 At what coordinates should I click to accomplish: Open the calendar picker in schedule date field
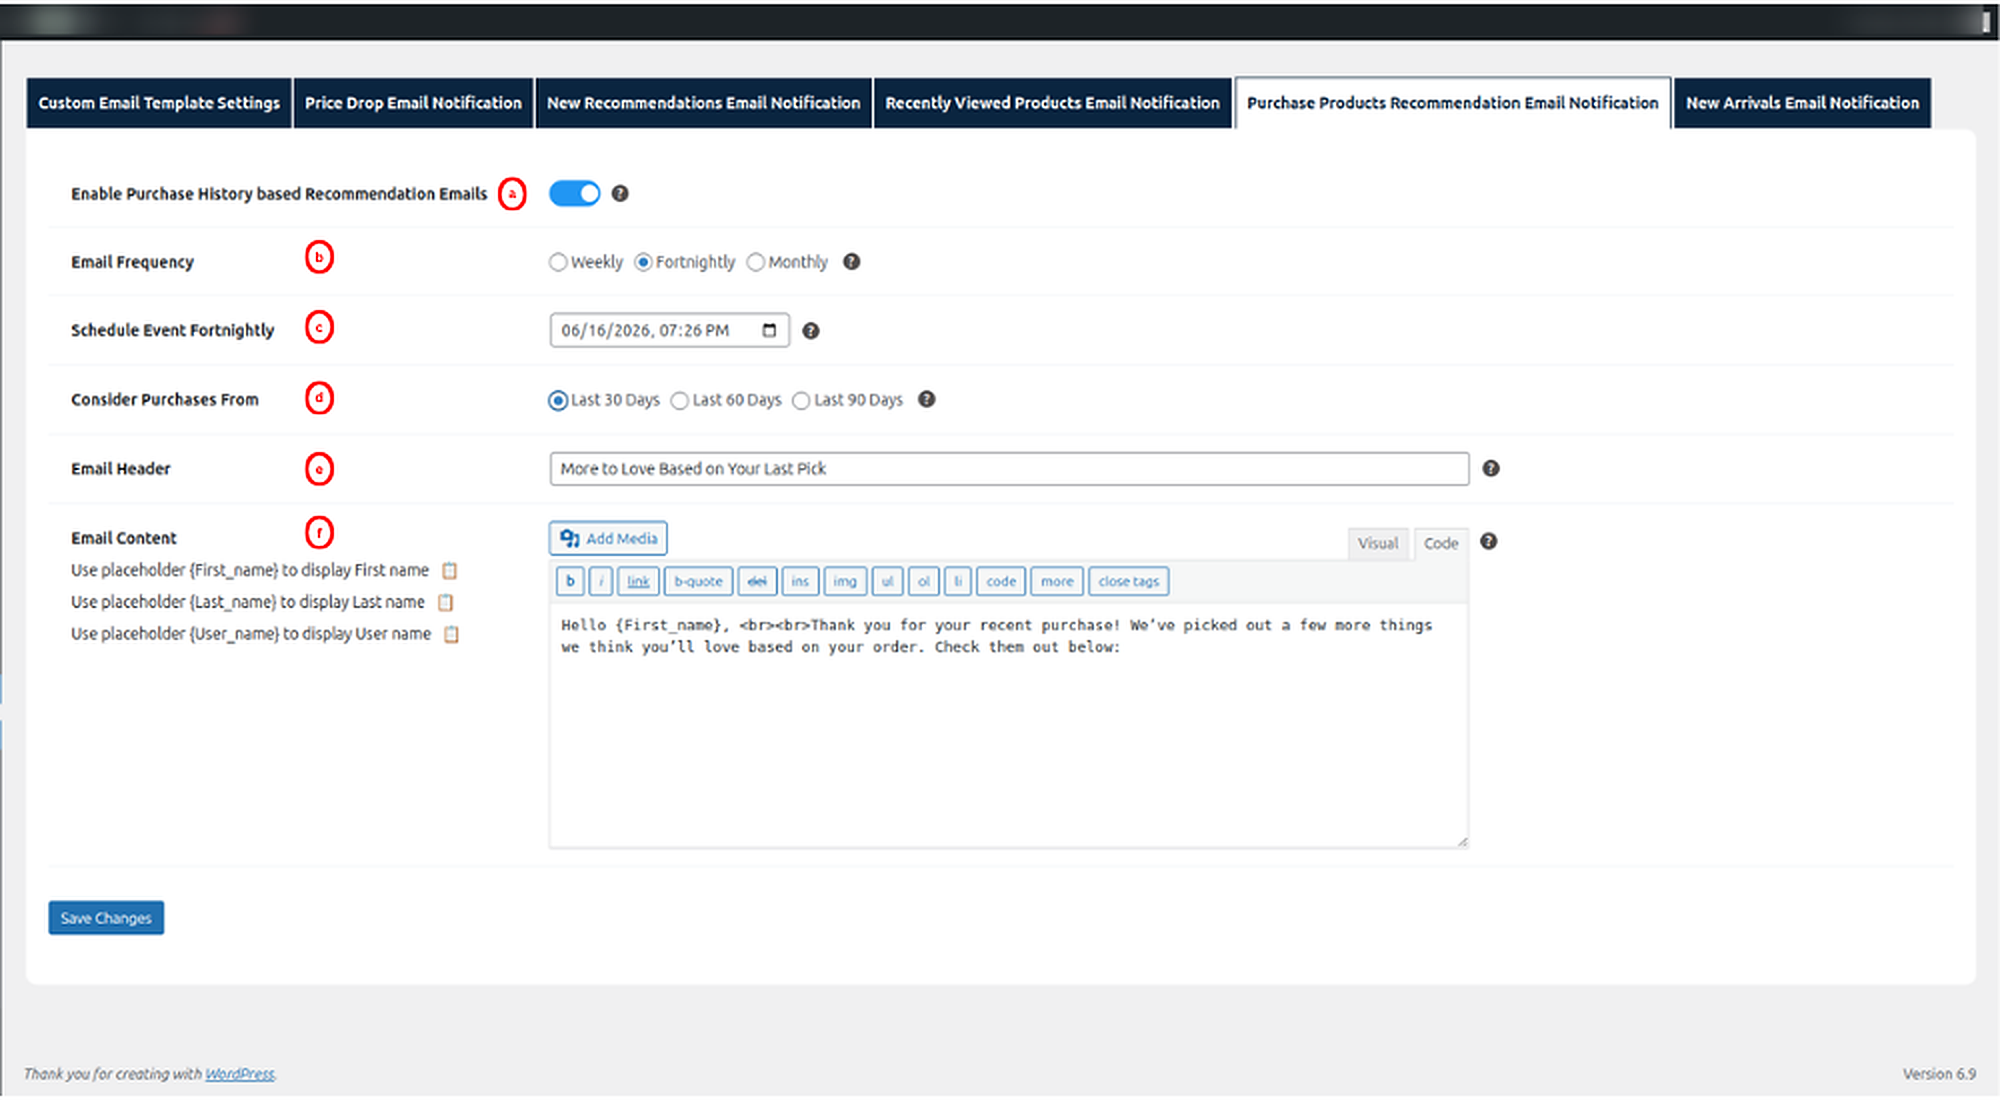click(769, 331)
